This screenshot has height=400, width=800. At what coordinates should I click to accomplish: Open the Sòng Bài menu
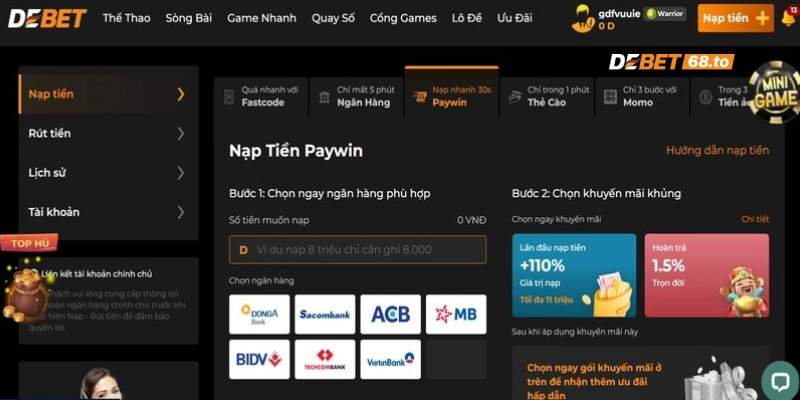[189, 18]
